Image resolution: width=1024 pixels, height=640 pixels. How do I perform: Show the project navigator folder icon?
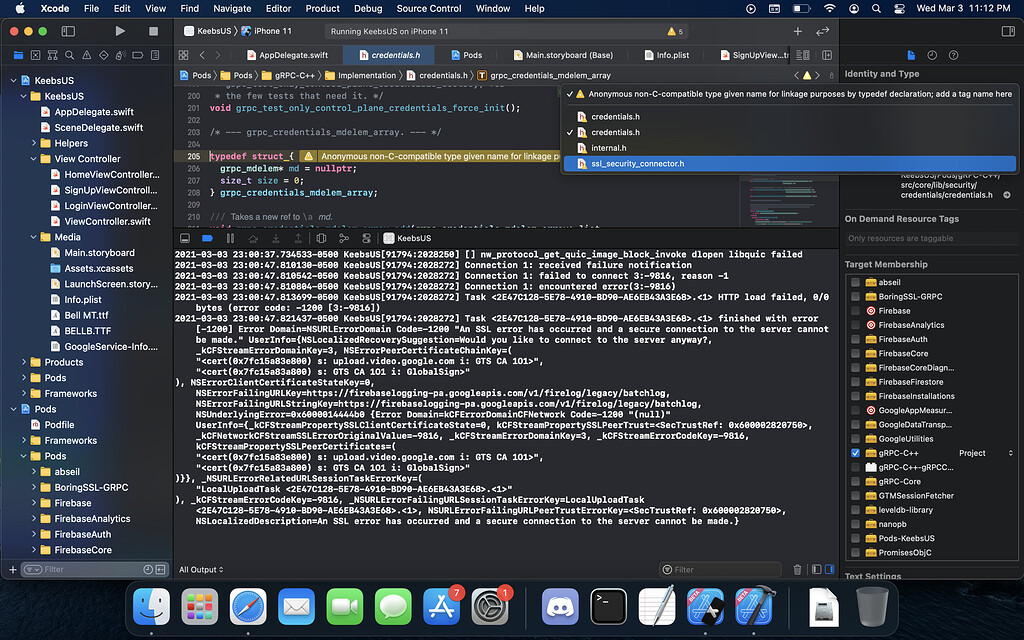click(18, 55)
